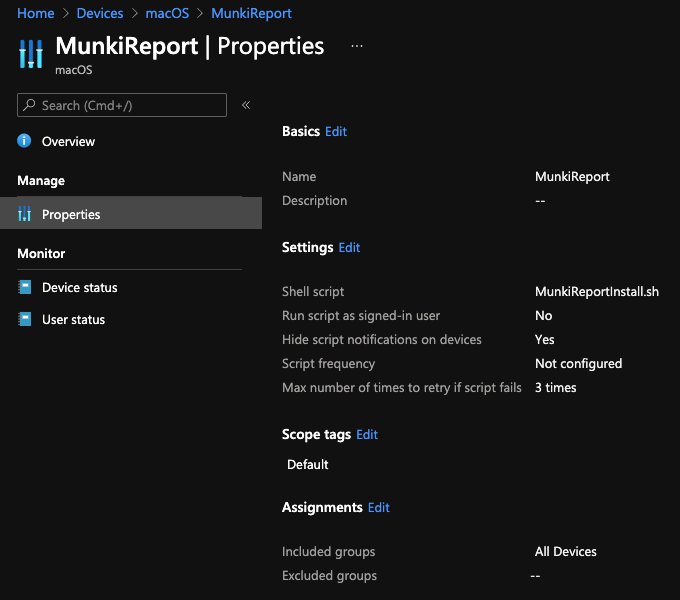Navigate to Devices breadcrumb
Screen dimensions: 680x600
100,13
